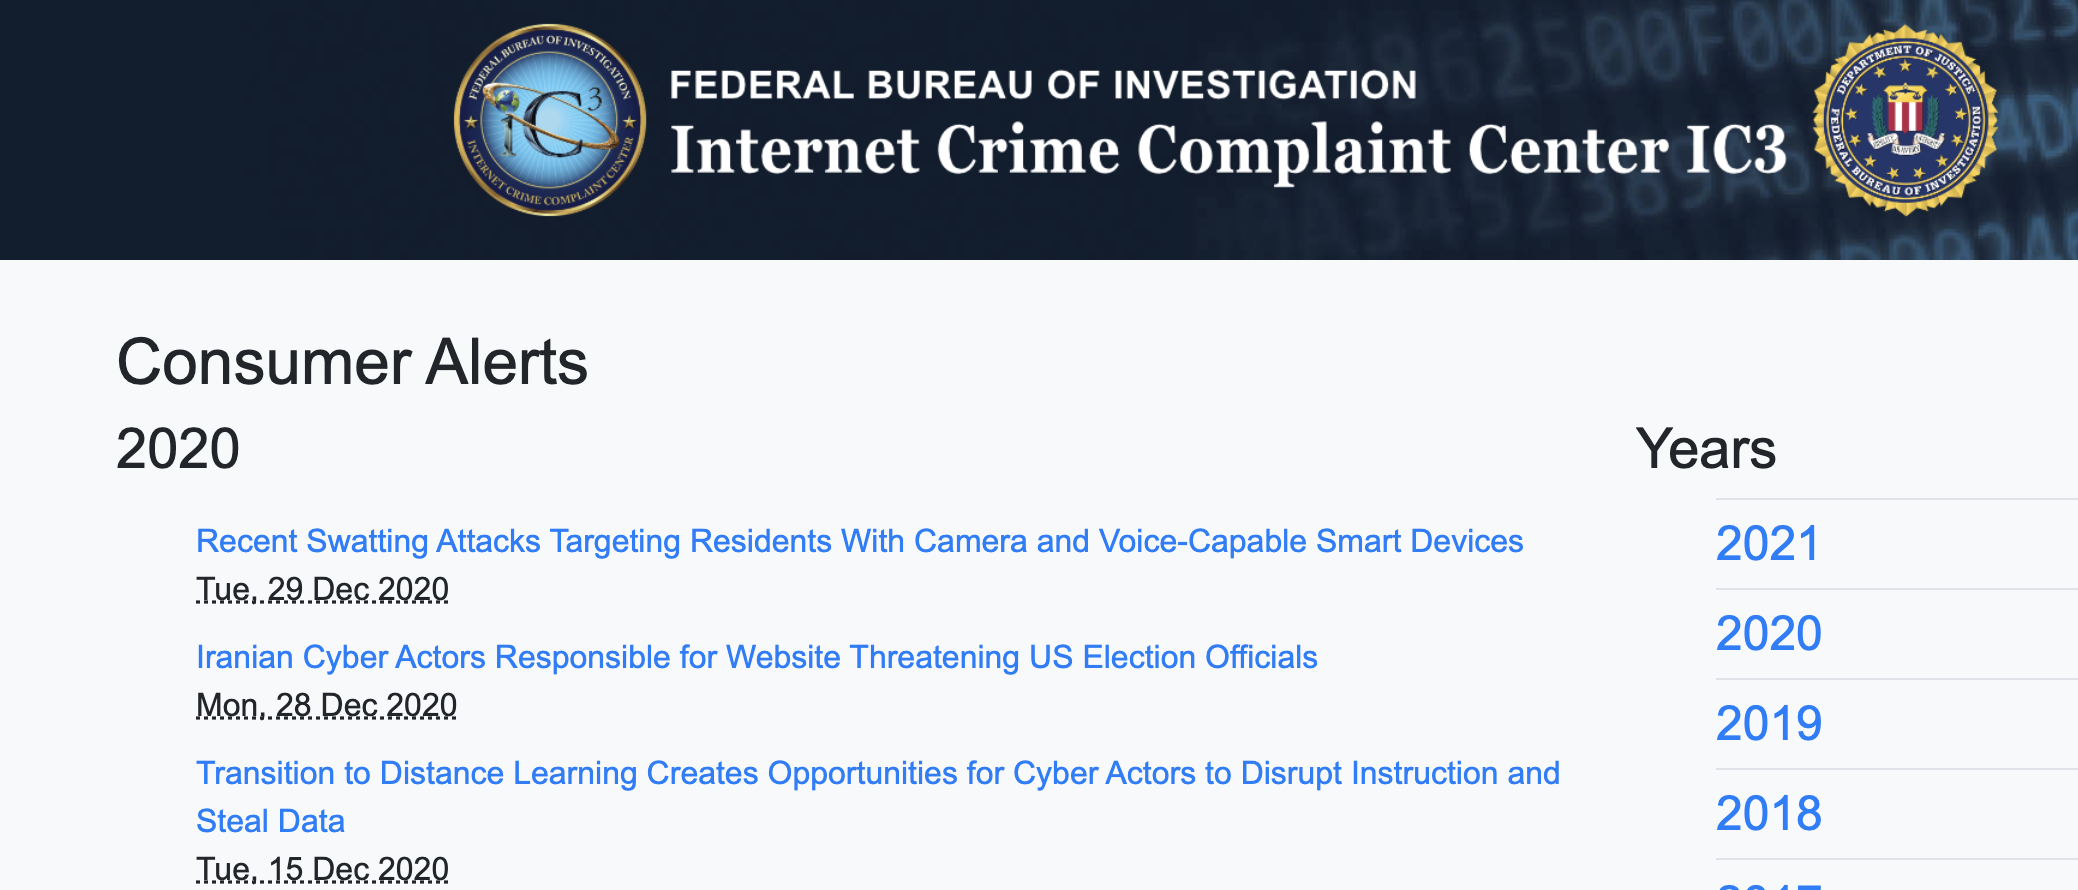Click the Federal Bureau of Investigation banner text
This screenshot has height=890, width=2078.
(x=1042, y=85)
